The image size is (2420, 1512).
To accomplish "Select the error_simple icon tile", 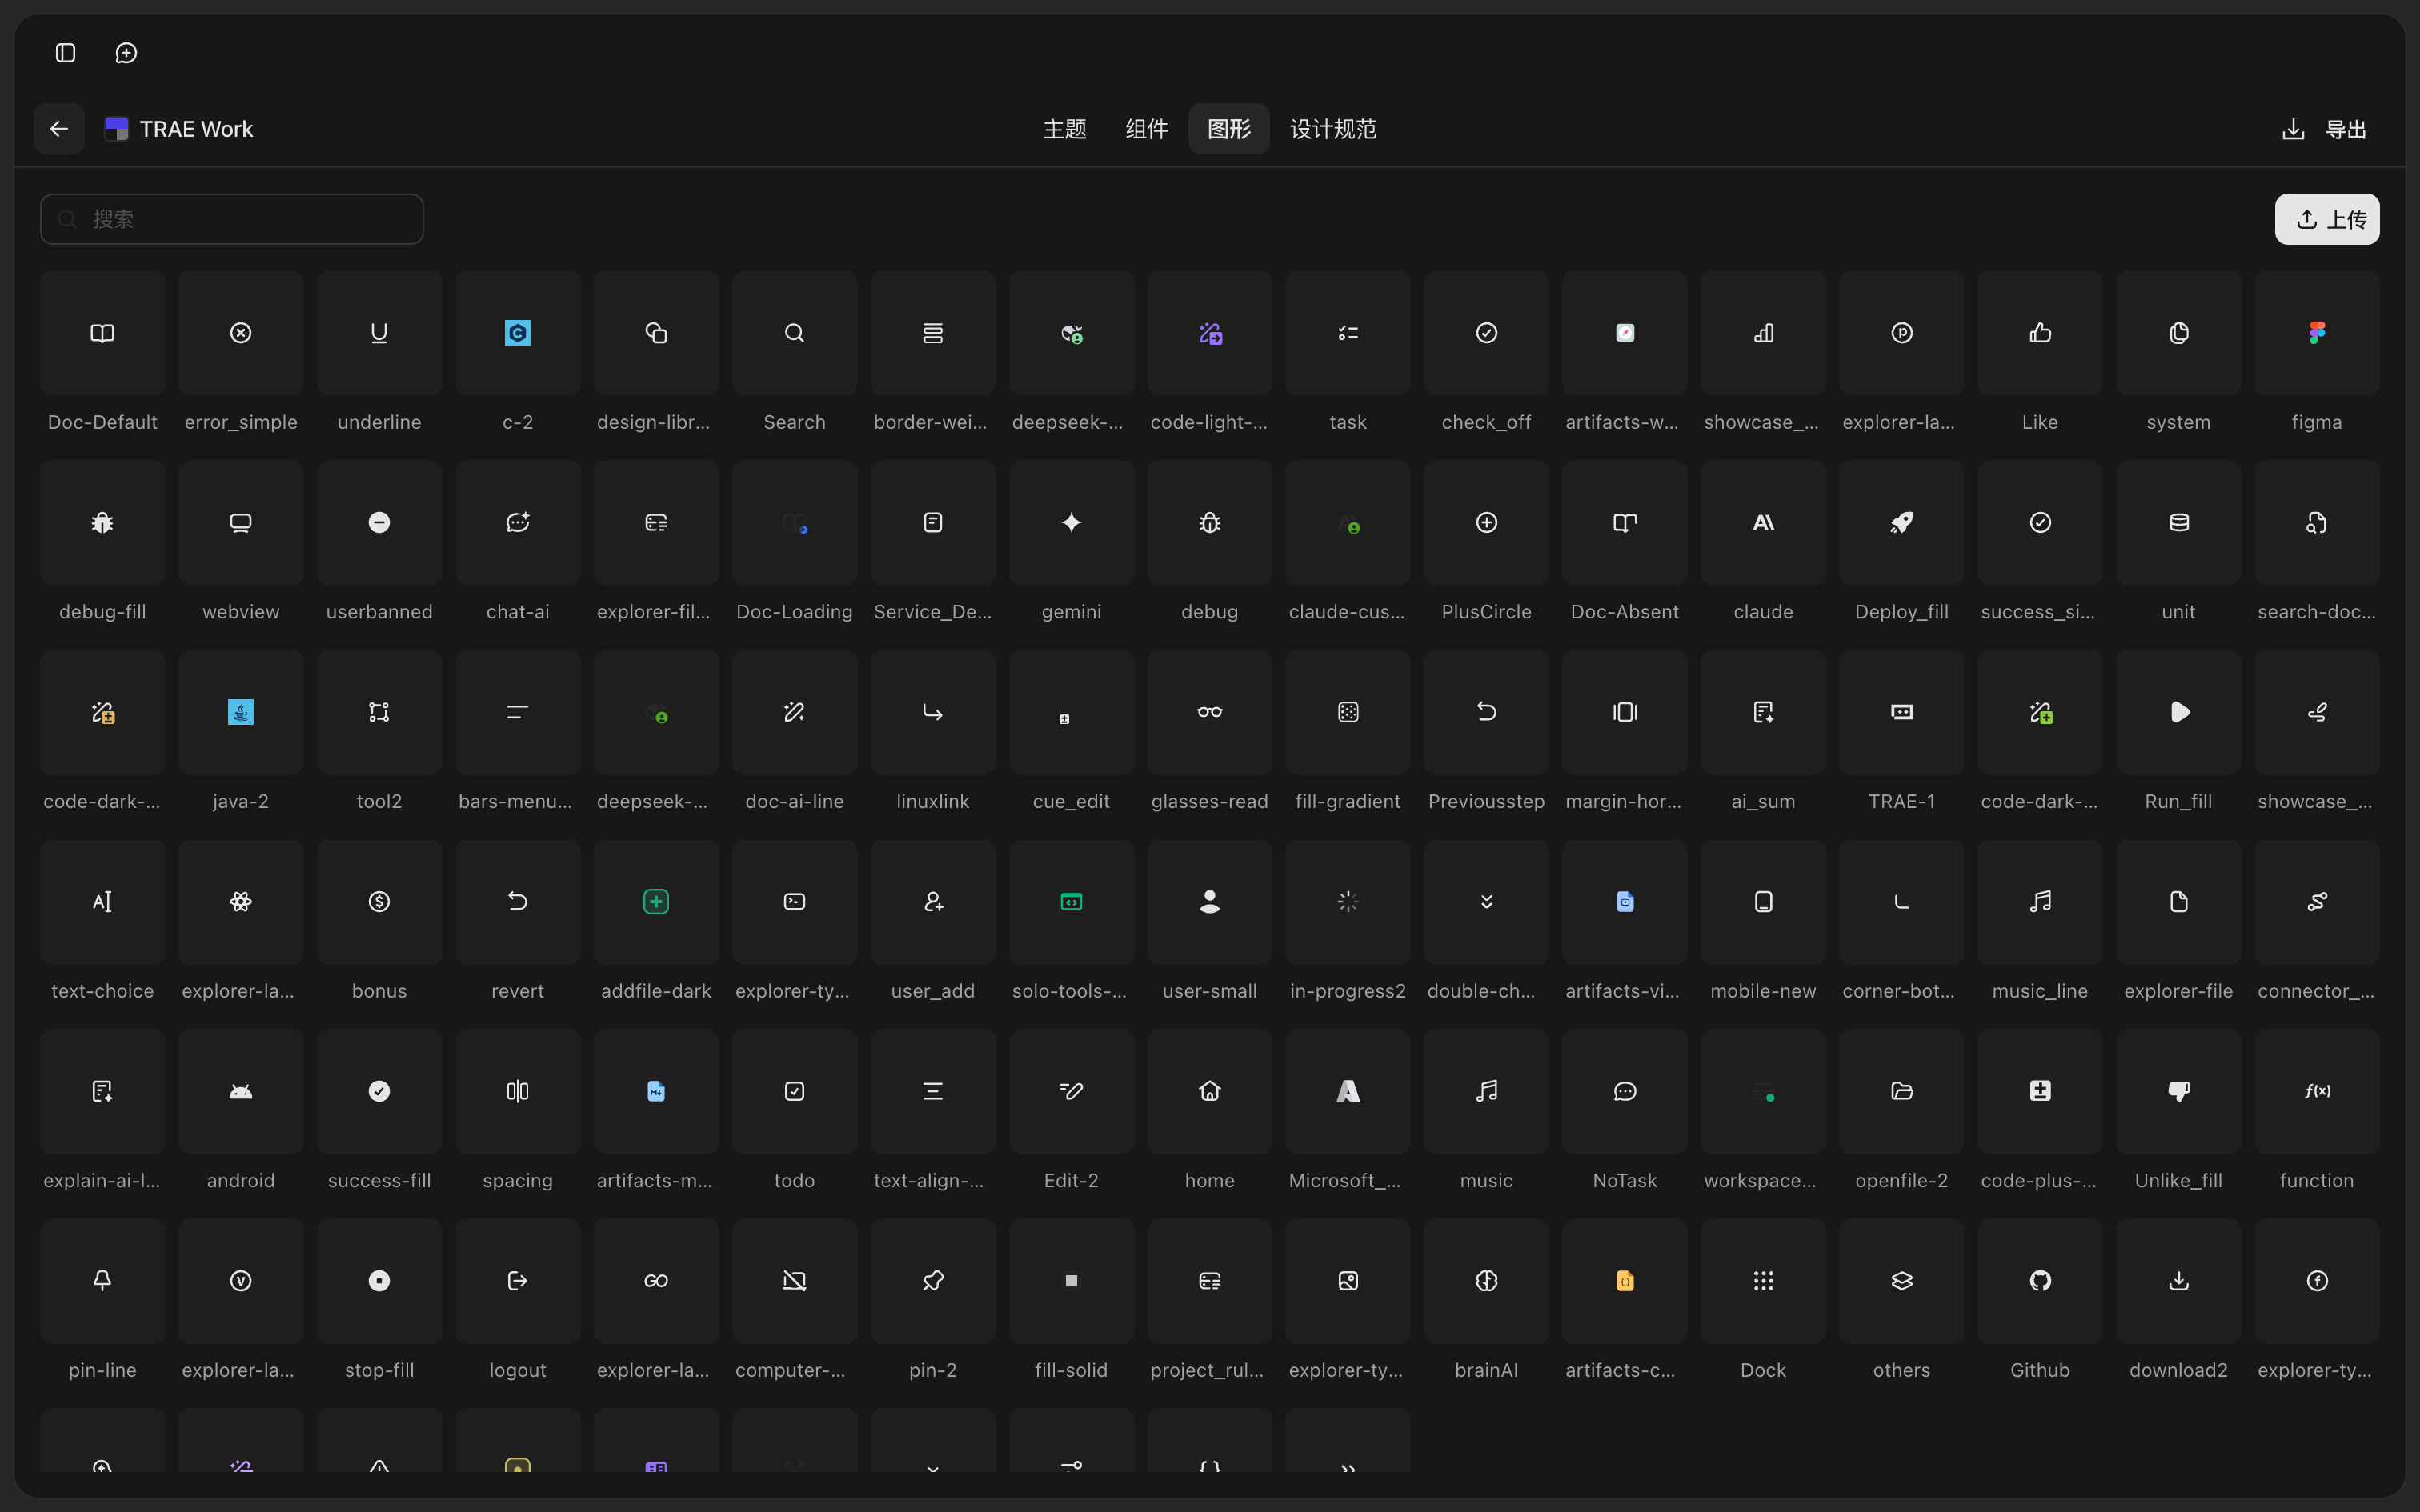I will click(x=241, y=333).
